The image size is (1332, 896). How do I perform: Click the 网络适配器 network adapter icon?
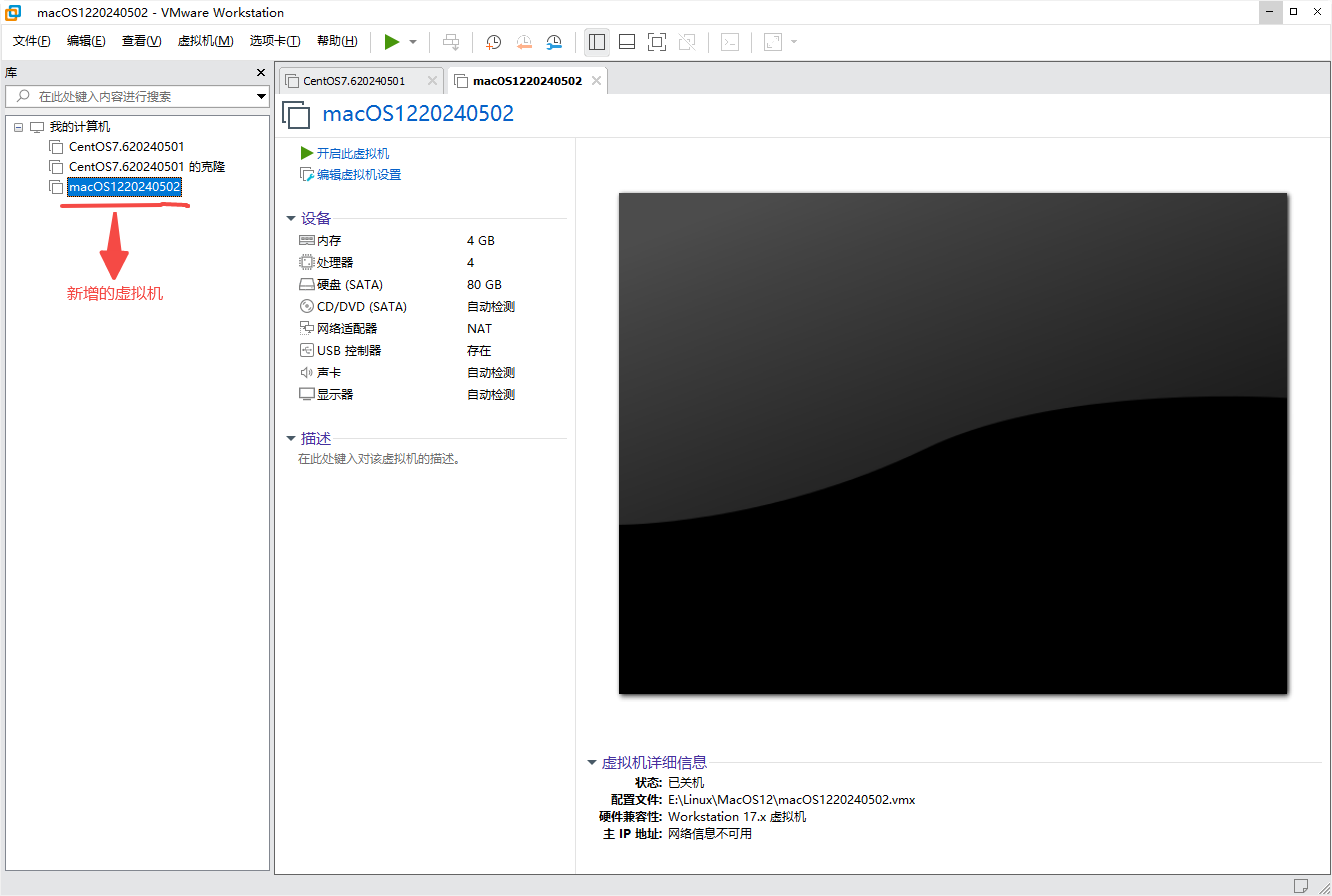(306, 328)
